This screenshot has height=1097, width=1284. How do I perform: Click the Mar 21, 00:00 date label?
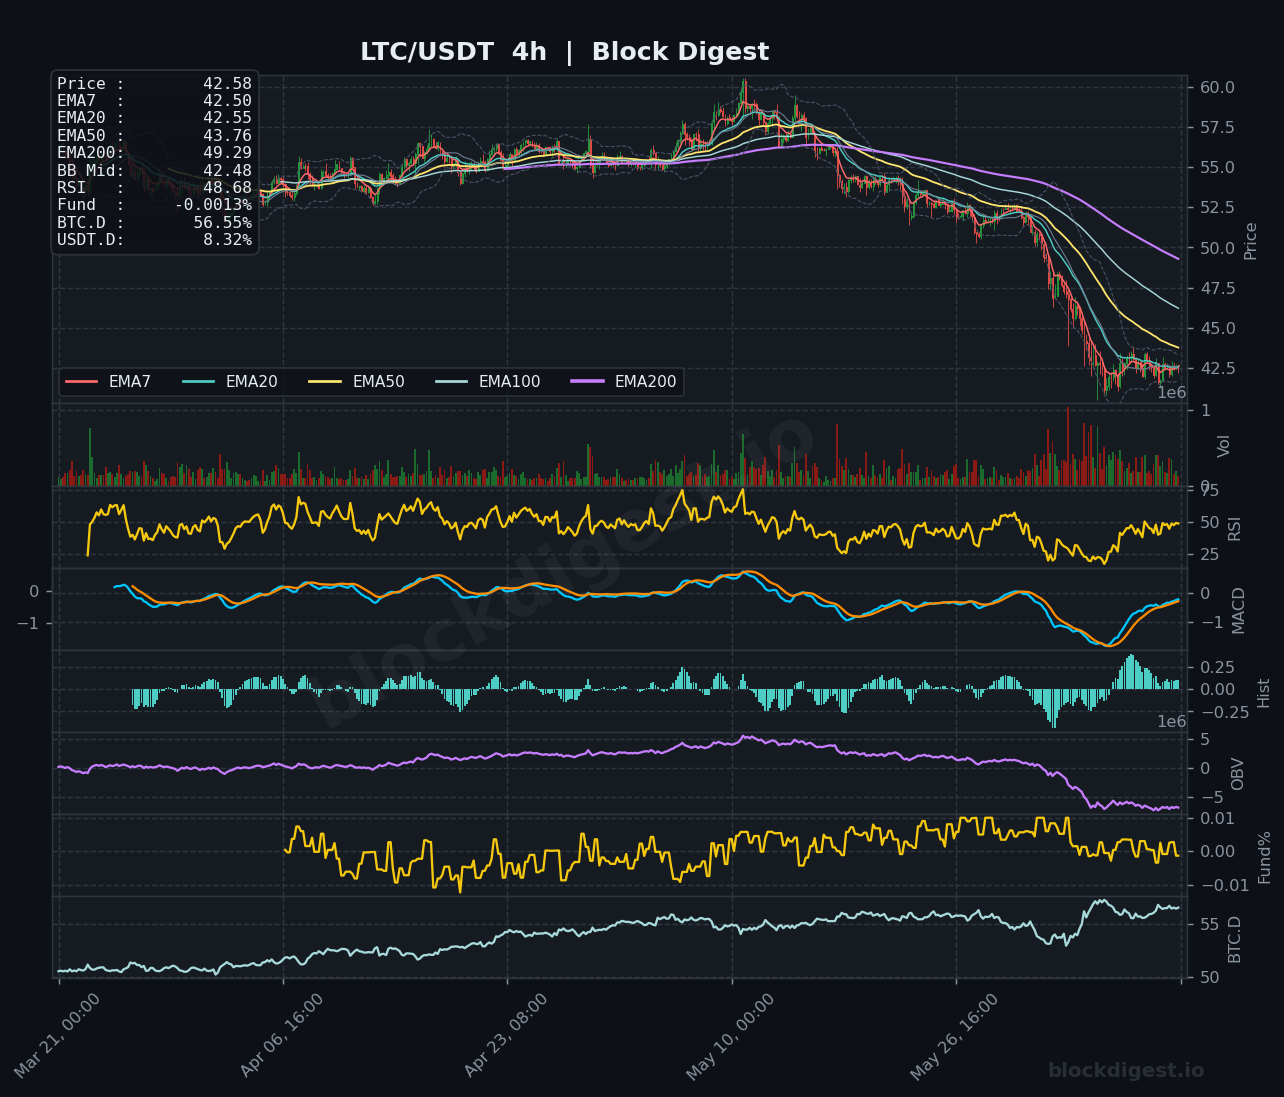[57, 1036]
